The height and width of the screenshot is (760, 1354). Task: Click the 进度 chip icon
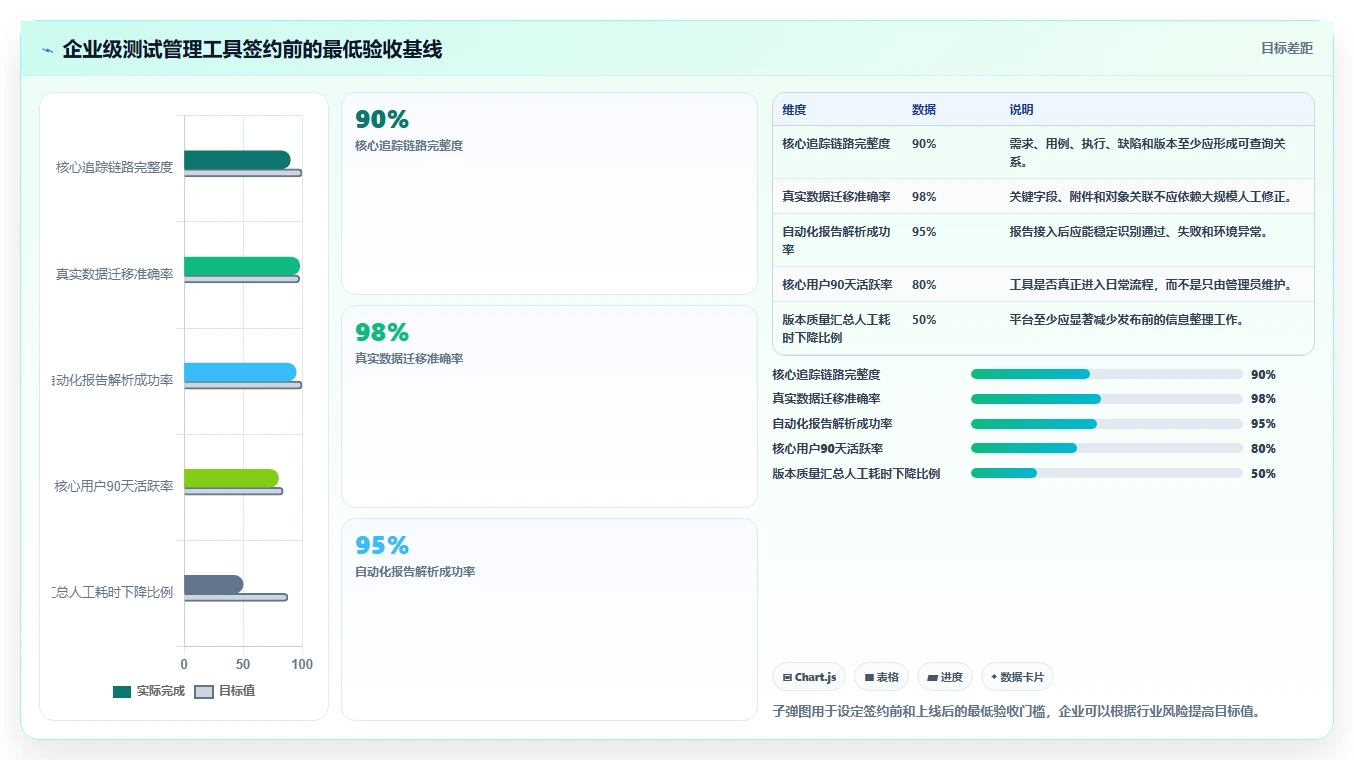click(x=933, y=677)
